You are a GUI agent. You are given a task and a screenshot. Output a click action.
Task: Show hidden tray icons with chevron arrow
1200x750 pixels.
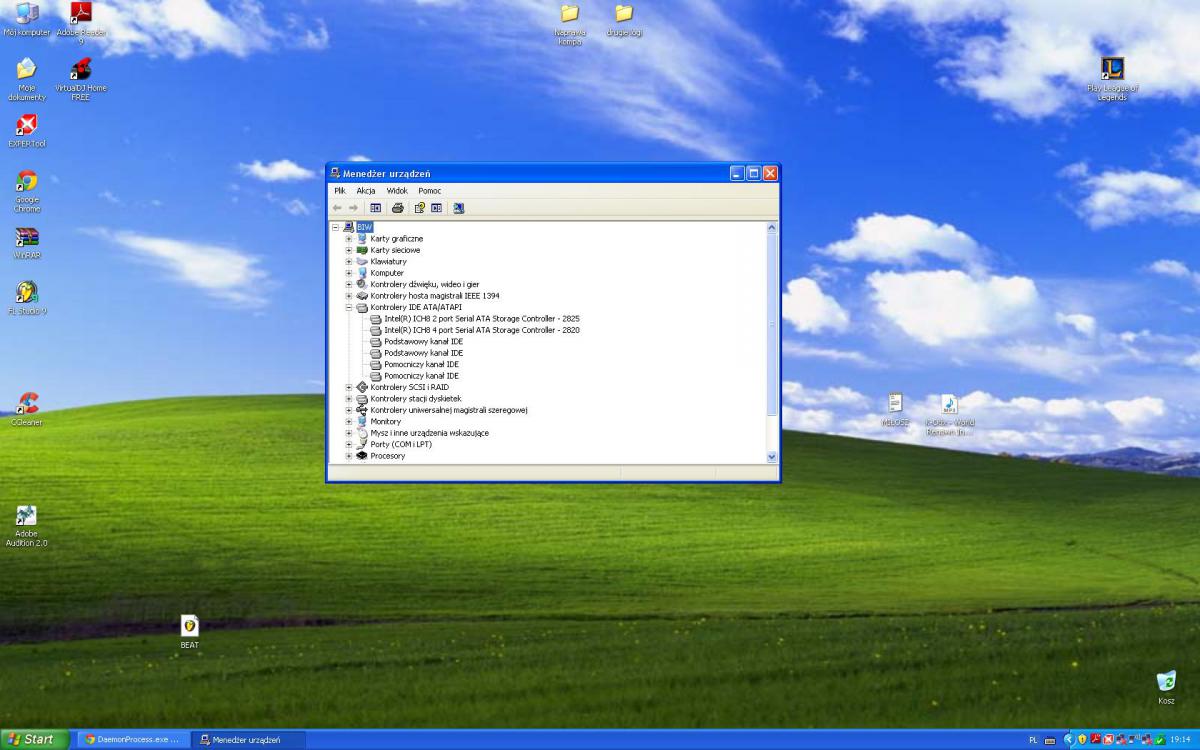click(x=1069, y=740)
